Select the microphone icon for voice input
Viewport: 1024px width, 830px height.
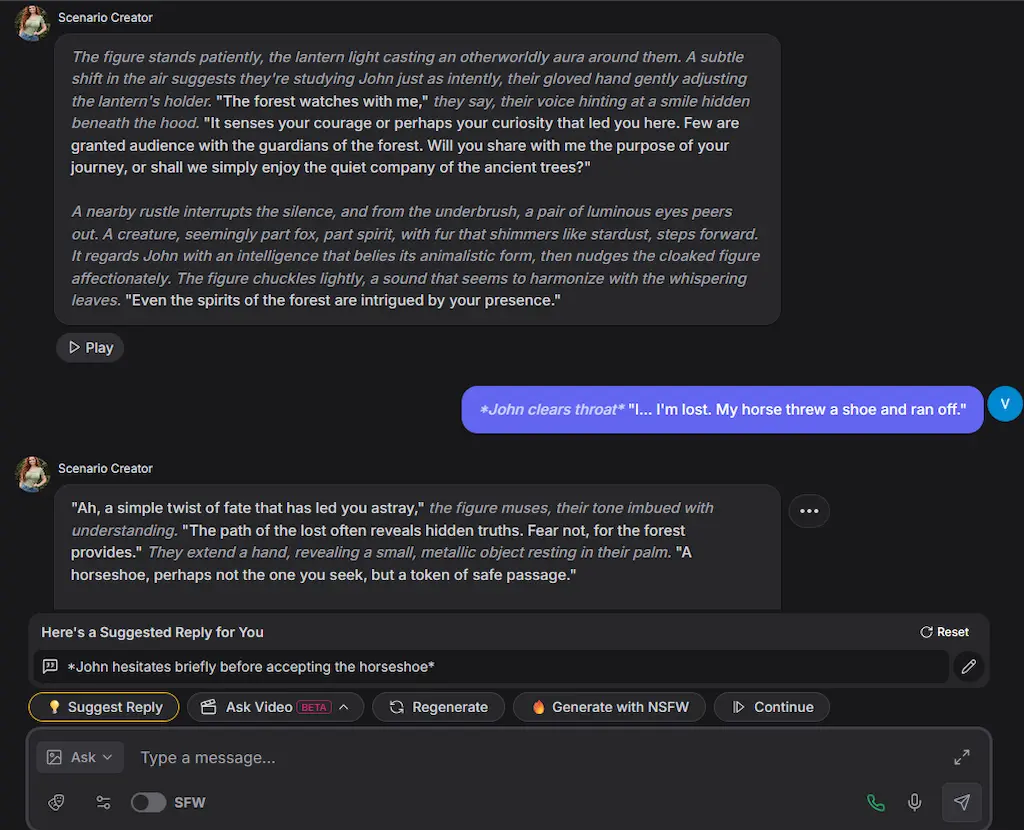(x=914, y=802)
